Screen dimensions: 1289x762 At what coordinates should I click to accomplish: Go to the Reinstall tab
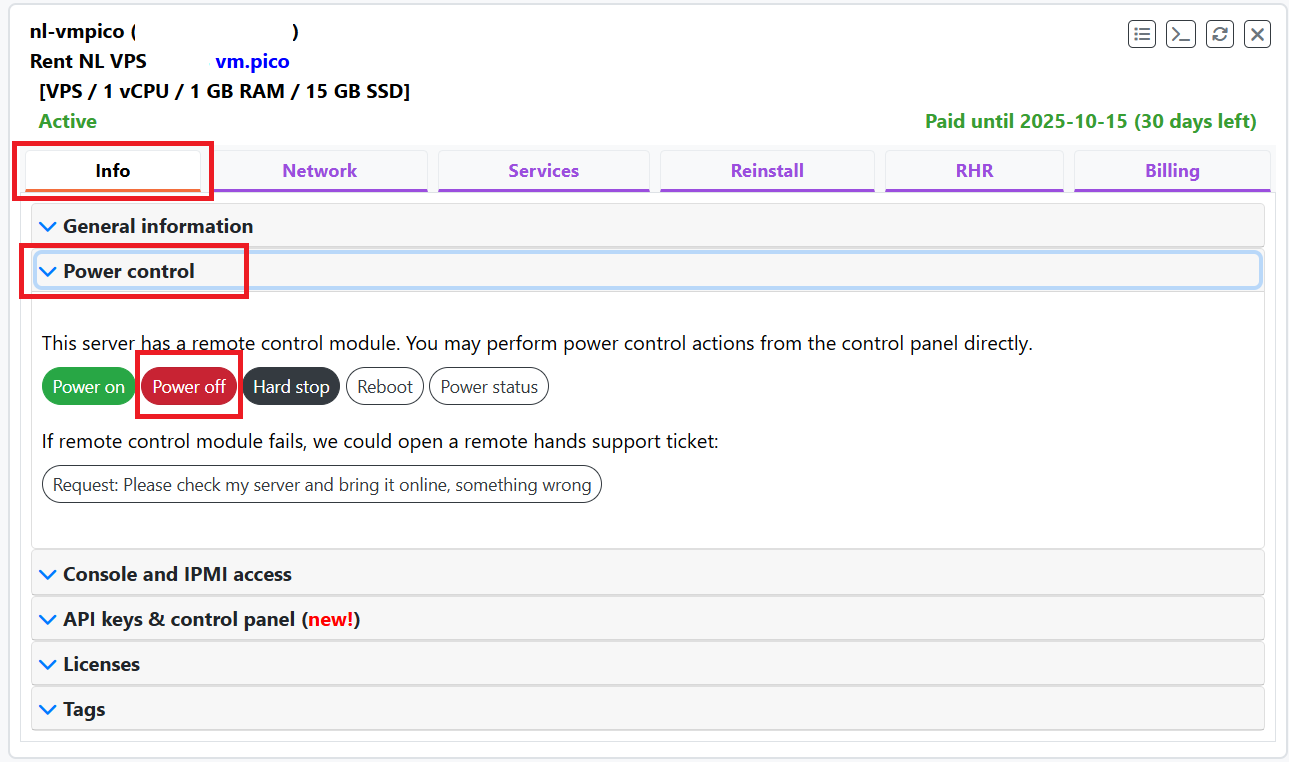(x=767, y=171)
